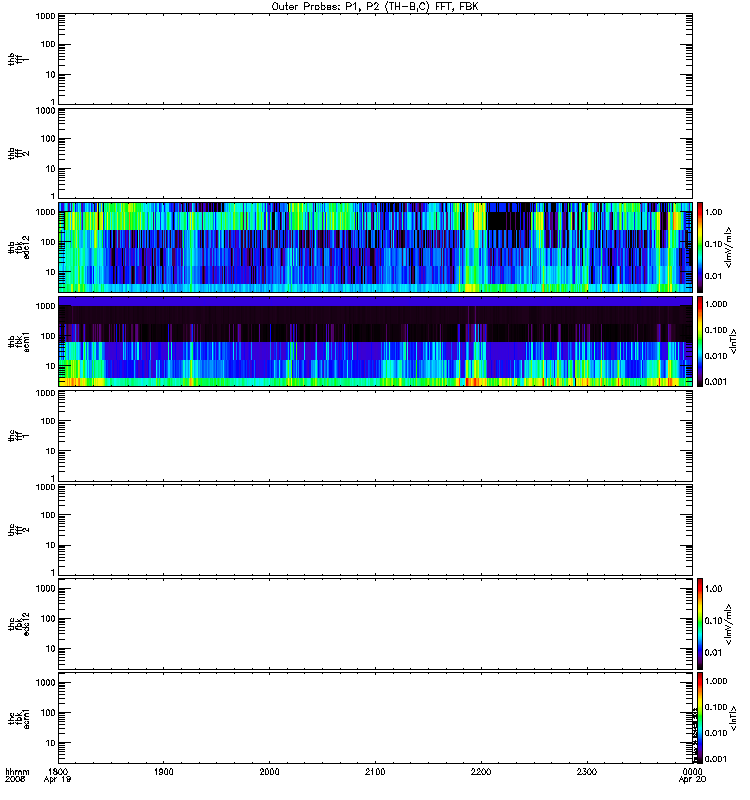Click the '2000' time axis label

coord(269,772)
